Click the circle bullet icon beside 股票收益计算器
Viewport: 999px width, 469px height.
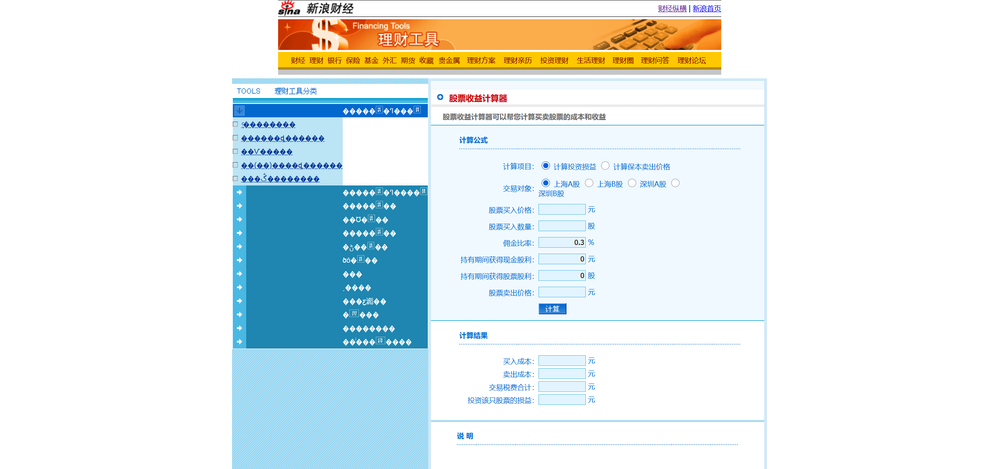440,97
